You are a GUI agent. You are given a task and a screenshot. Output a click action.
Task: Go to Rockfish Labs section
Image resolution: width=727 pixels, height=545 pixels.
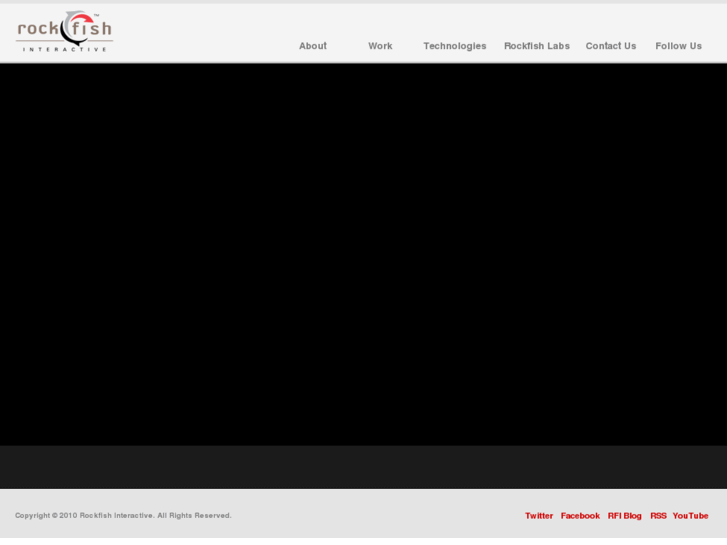pos(537,46)
